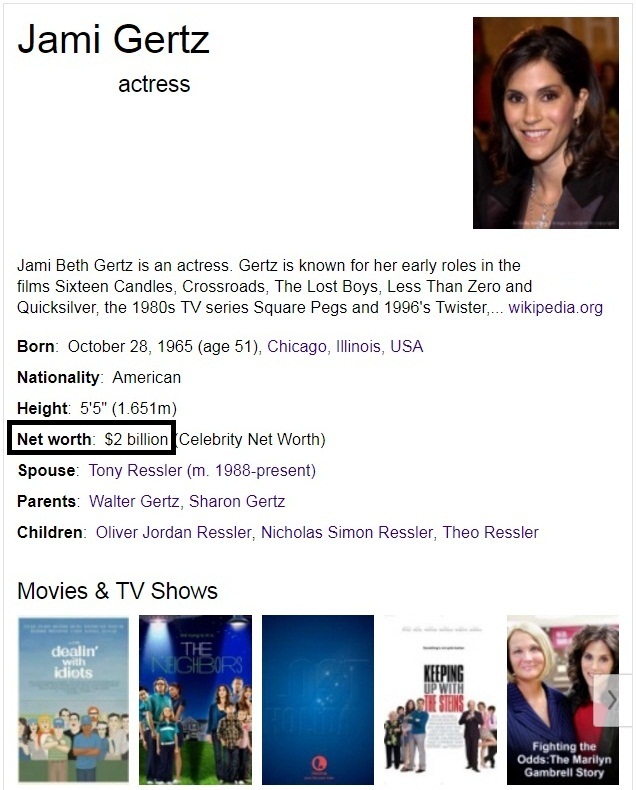
Task: Open Sharon Gertz parent link
Action: click(x=237, y=501)
